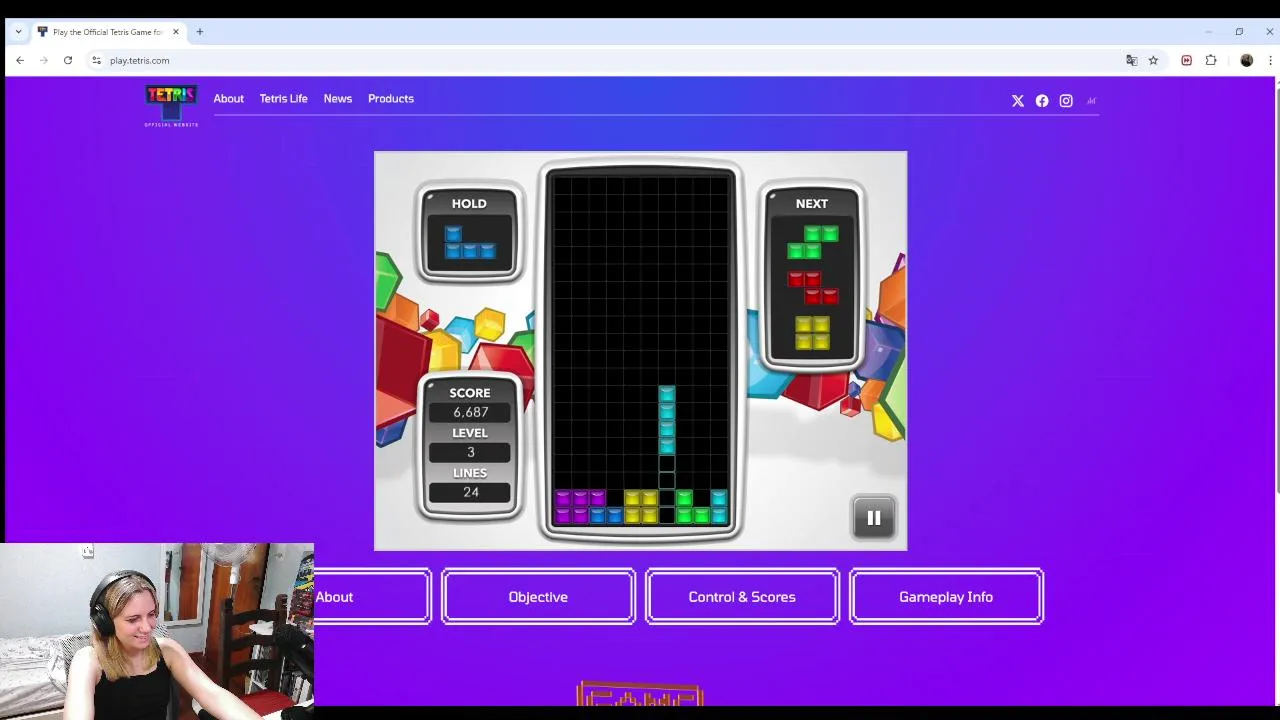Click the green S piece in Next queue
The image size is (1280, 720).
(x=812, y=242)
